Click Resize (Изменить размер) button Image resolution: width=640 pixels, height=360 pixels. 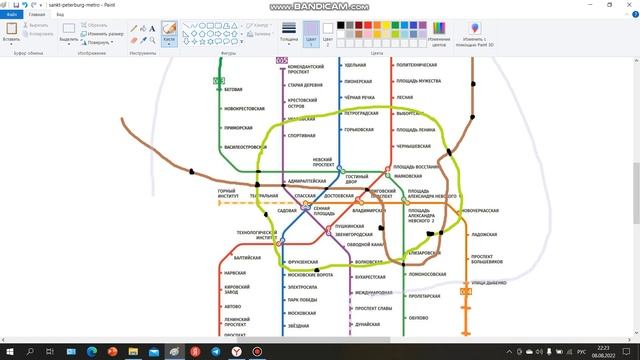(102, 34)
